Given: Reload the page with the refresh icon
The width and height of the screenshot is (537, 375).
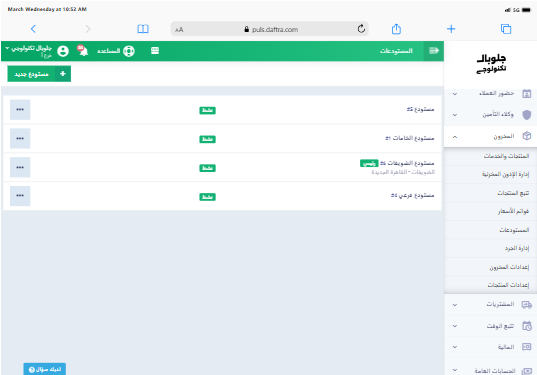Looking at the screenshot, I should coord(361,29).
